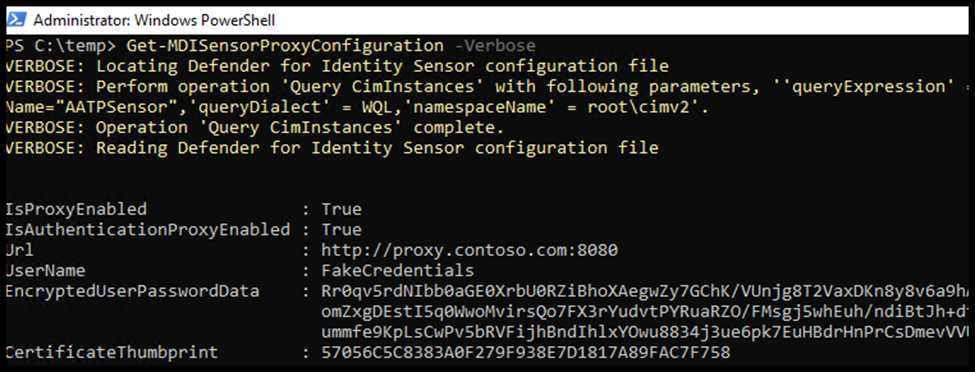This screenshot has width=975, height=372.
Task: Click the 'Reading Defender for Identity Sensor' verbose line
Action: [x=332, y=148]
